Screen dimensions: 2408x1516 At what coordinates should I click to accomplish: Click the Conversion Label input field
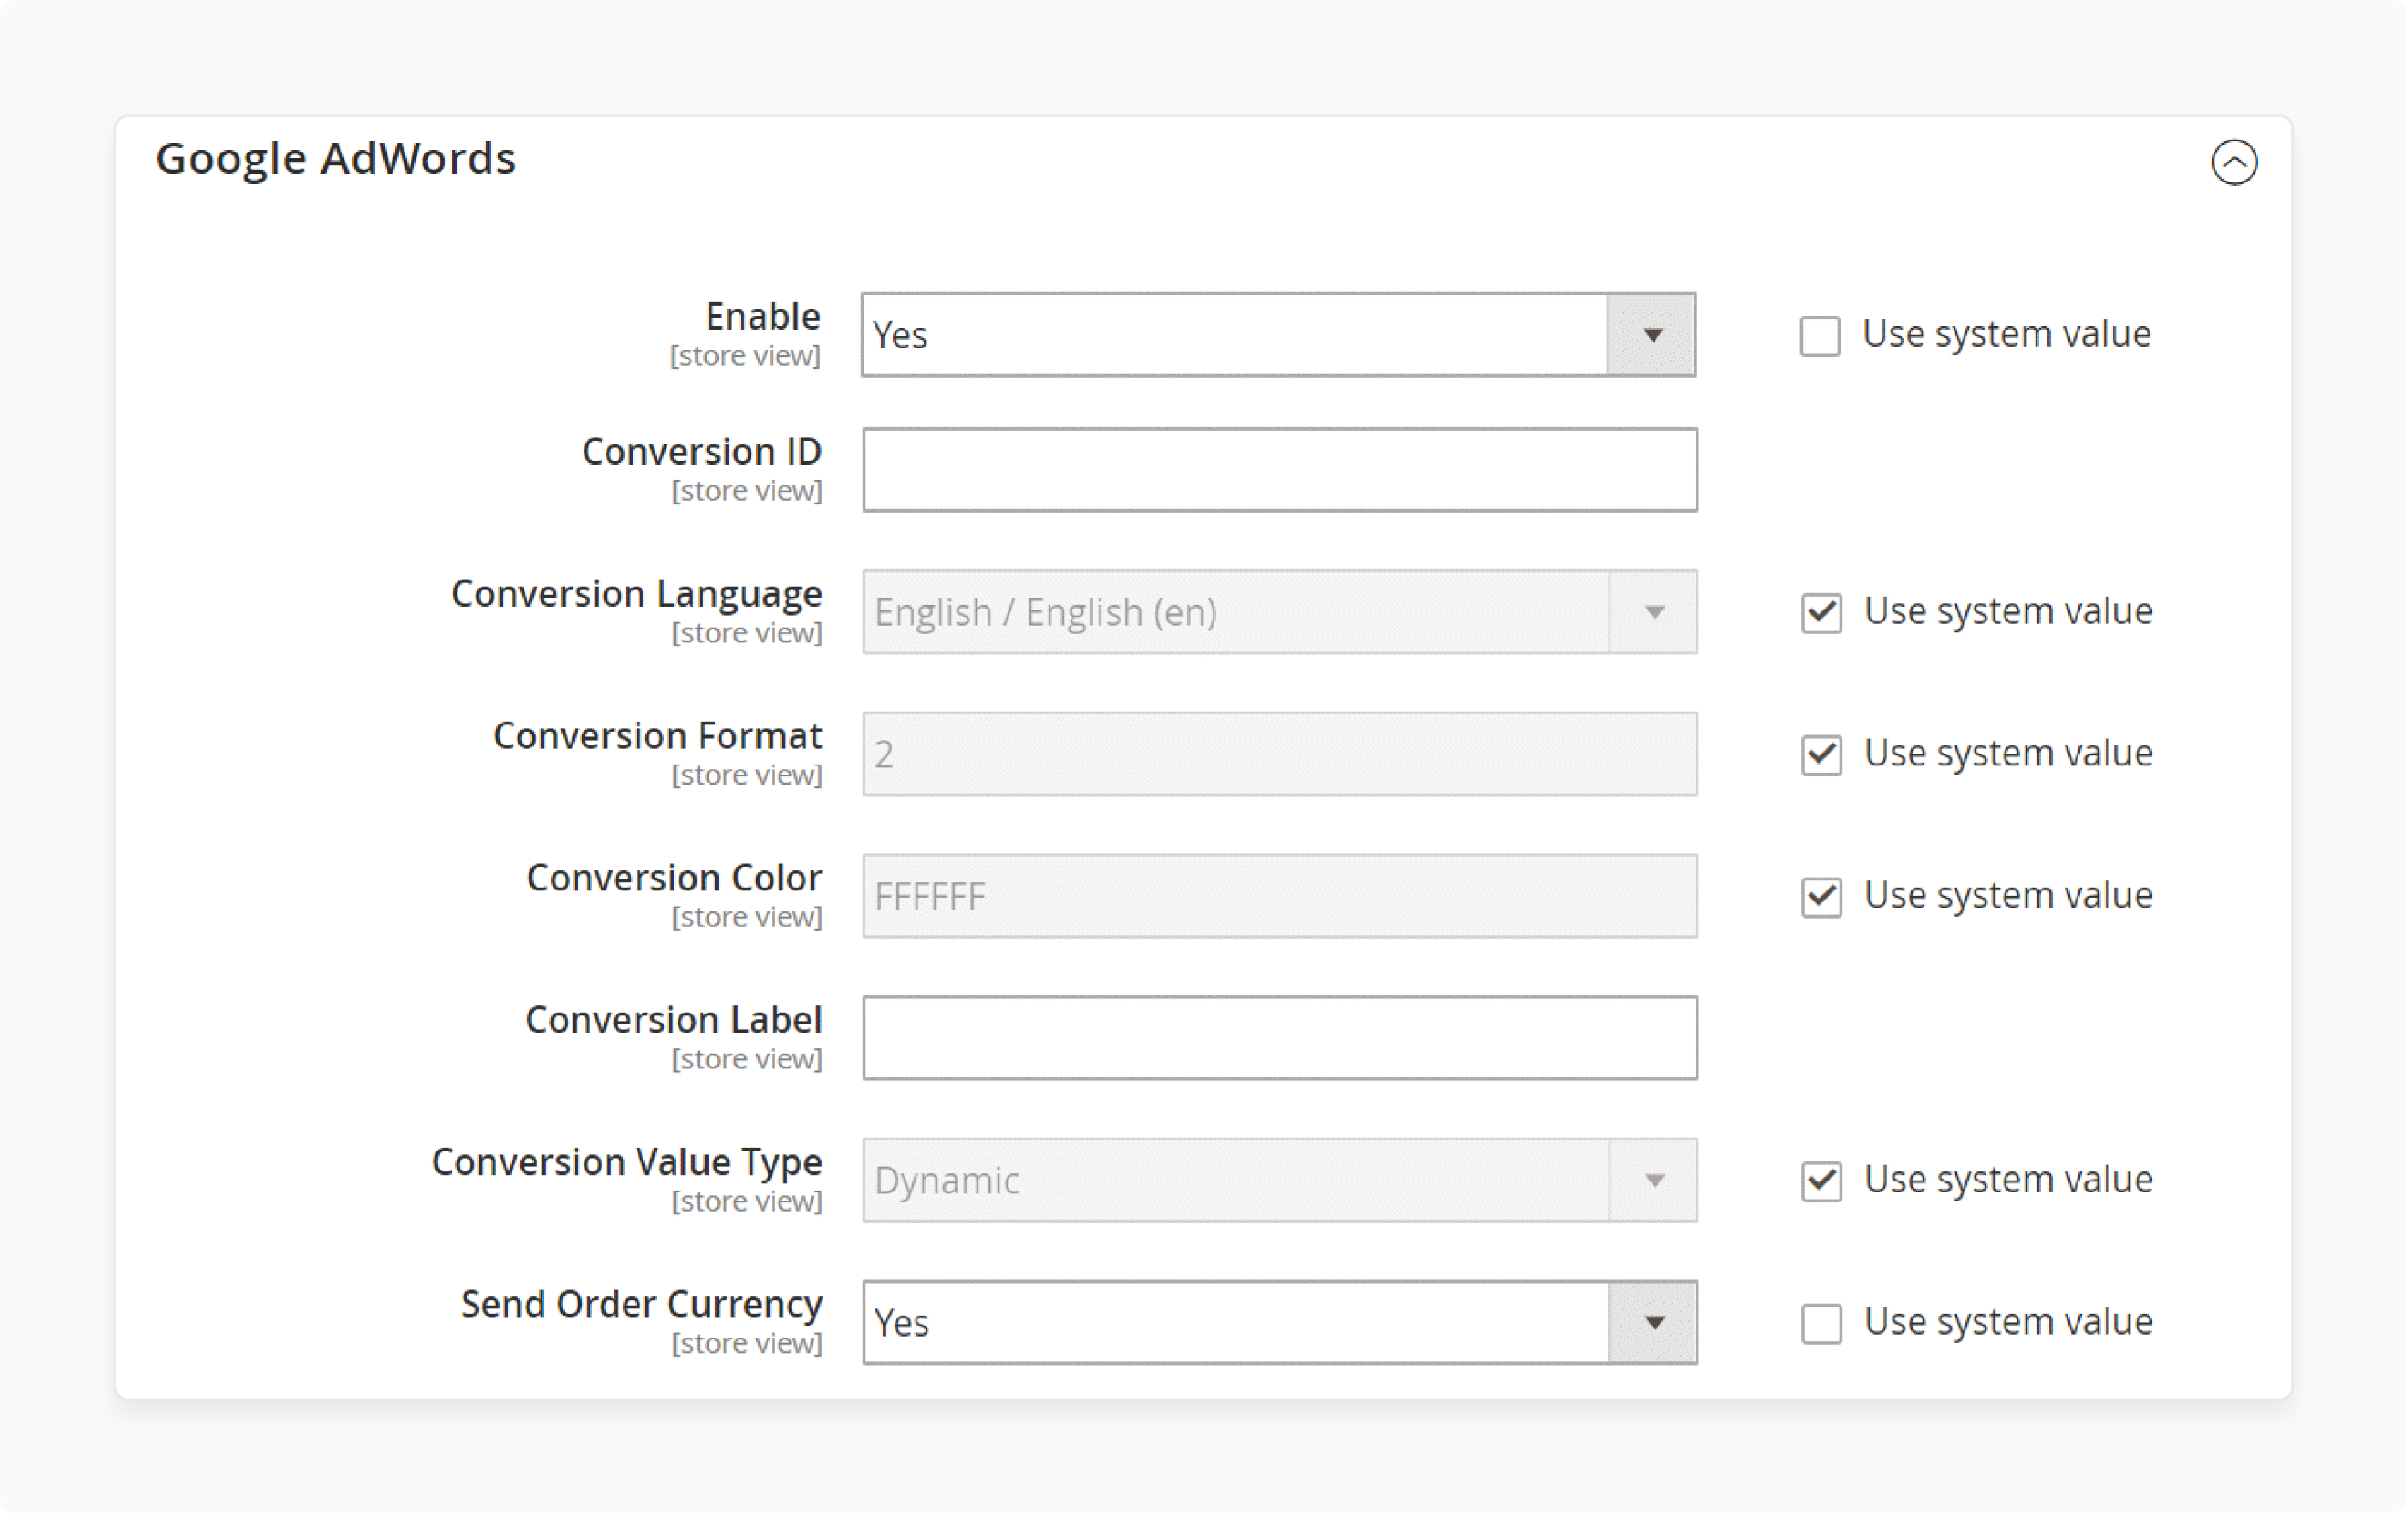[x=1279, y=1038]
